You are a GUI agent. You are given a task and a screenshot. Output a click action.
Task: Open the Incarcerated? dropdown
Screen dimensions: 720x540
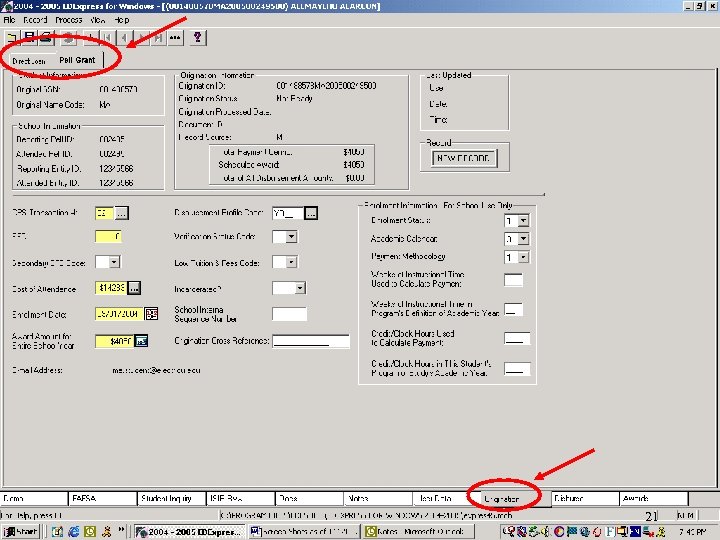300,288
